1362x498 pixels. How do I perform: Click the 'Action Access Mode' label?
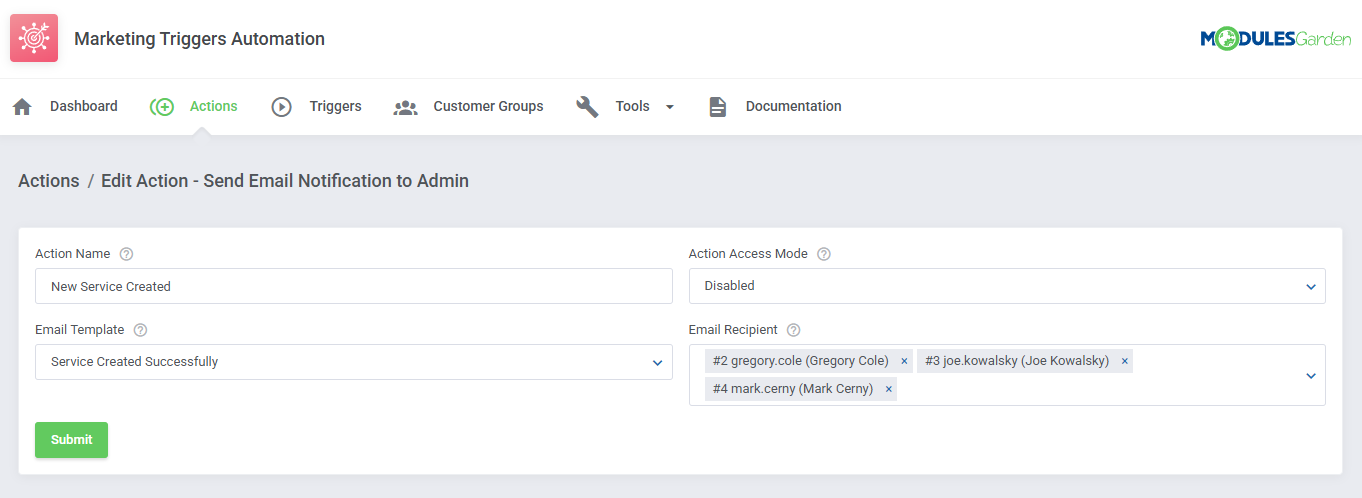[748, 254]
